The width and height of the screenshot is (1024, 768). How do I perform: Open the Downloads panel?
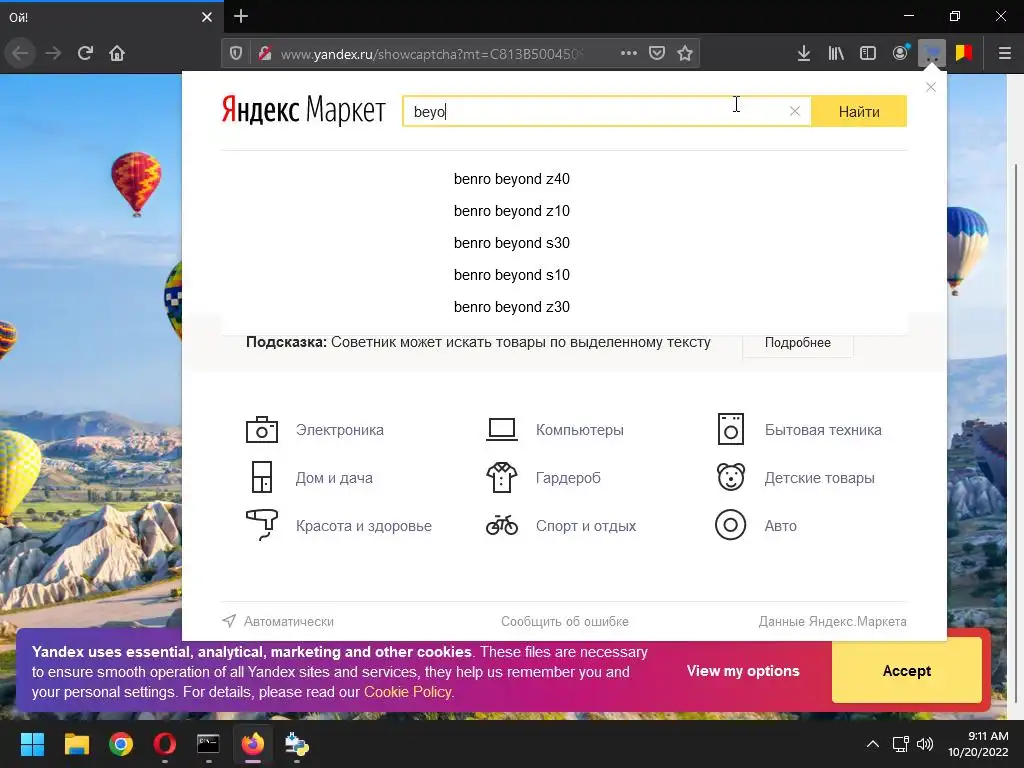(804, 53)
